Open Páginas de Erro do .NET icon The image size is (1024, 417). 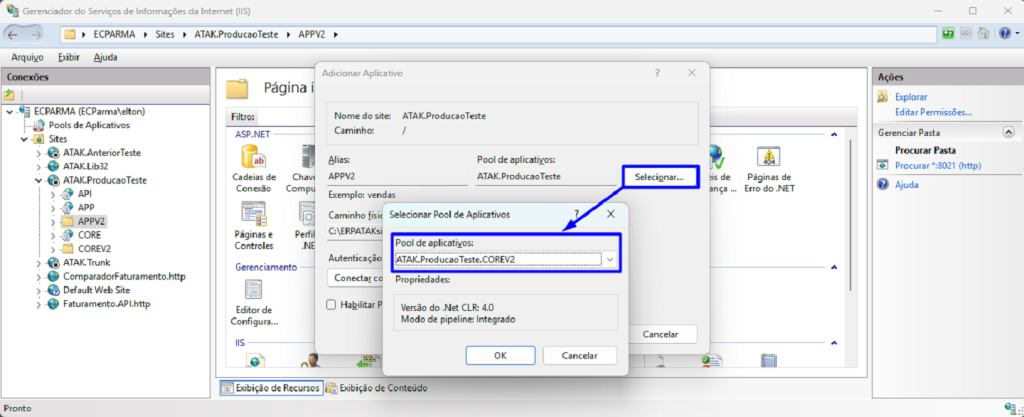coord(768,157)
